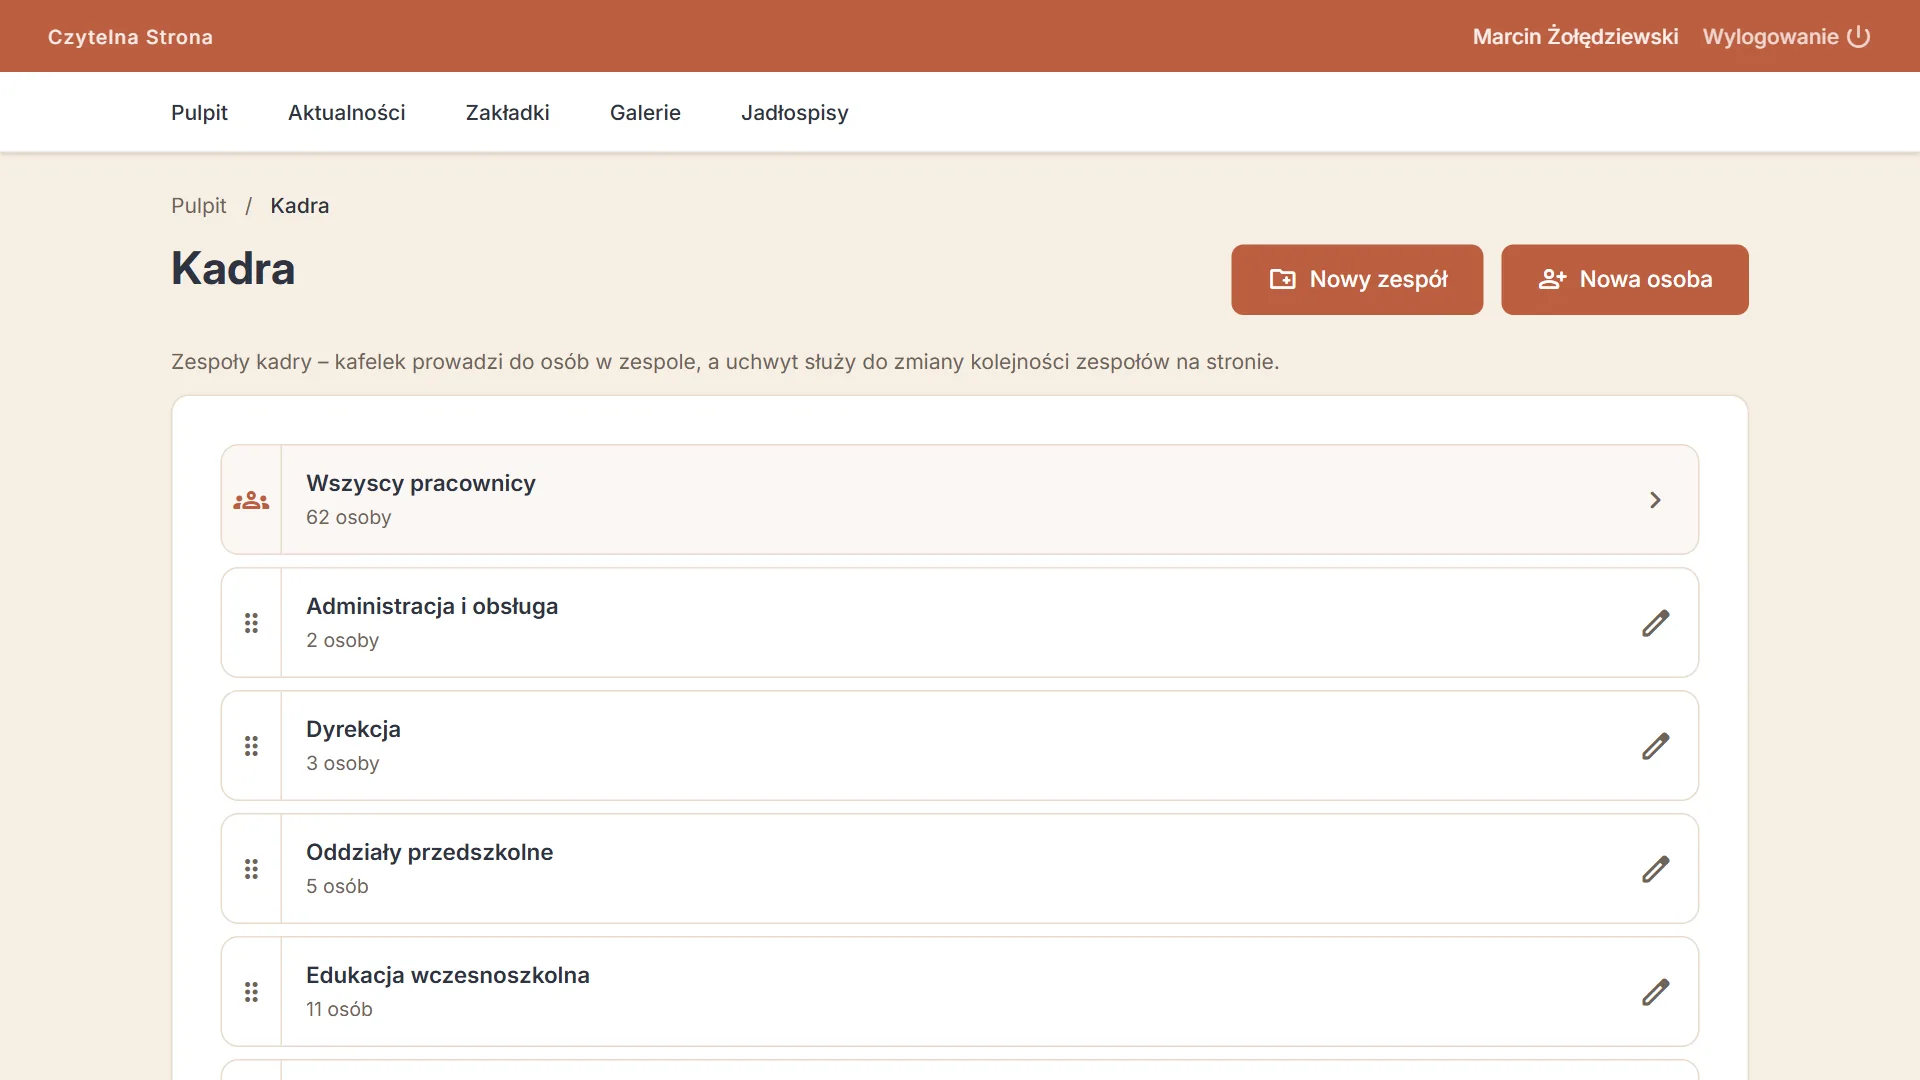Click the '62 osoby' count text
This screenshot has width=1920, height=1080.
[348, 518]
